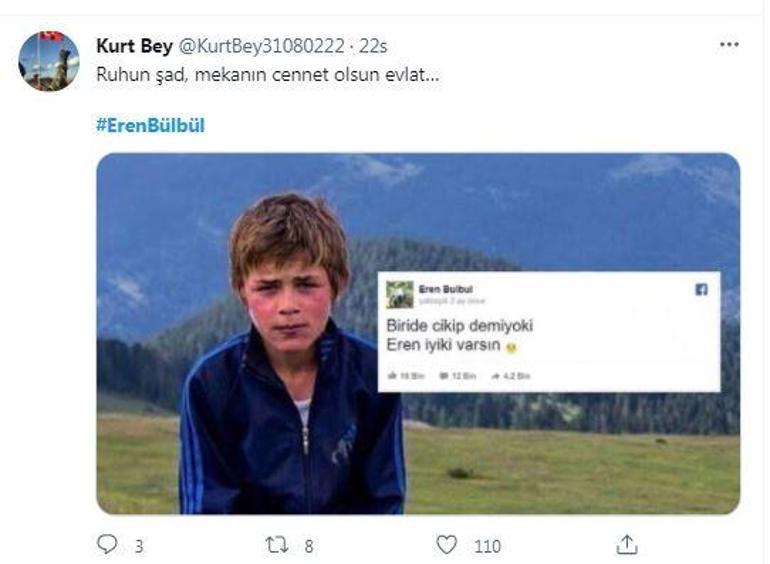The image size is (770, 564).
Task: Like the tweet with the heart icon
Action: coord(447,545)
